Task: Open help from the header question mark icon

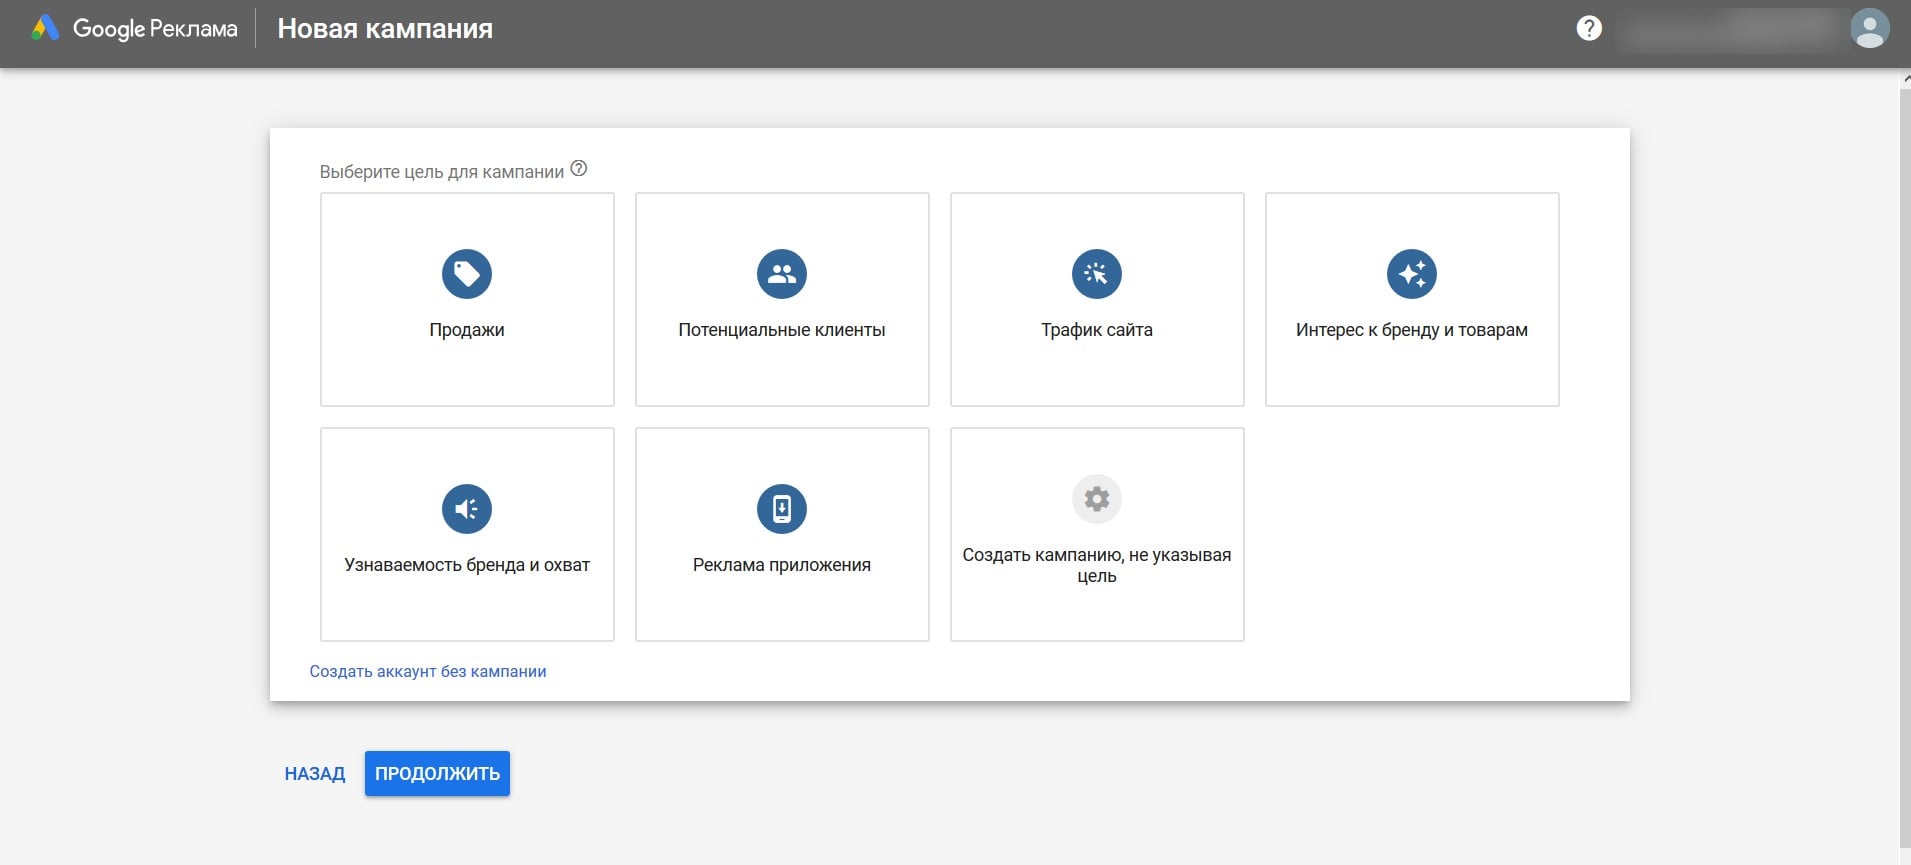Action: click(1589, 29)
